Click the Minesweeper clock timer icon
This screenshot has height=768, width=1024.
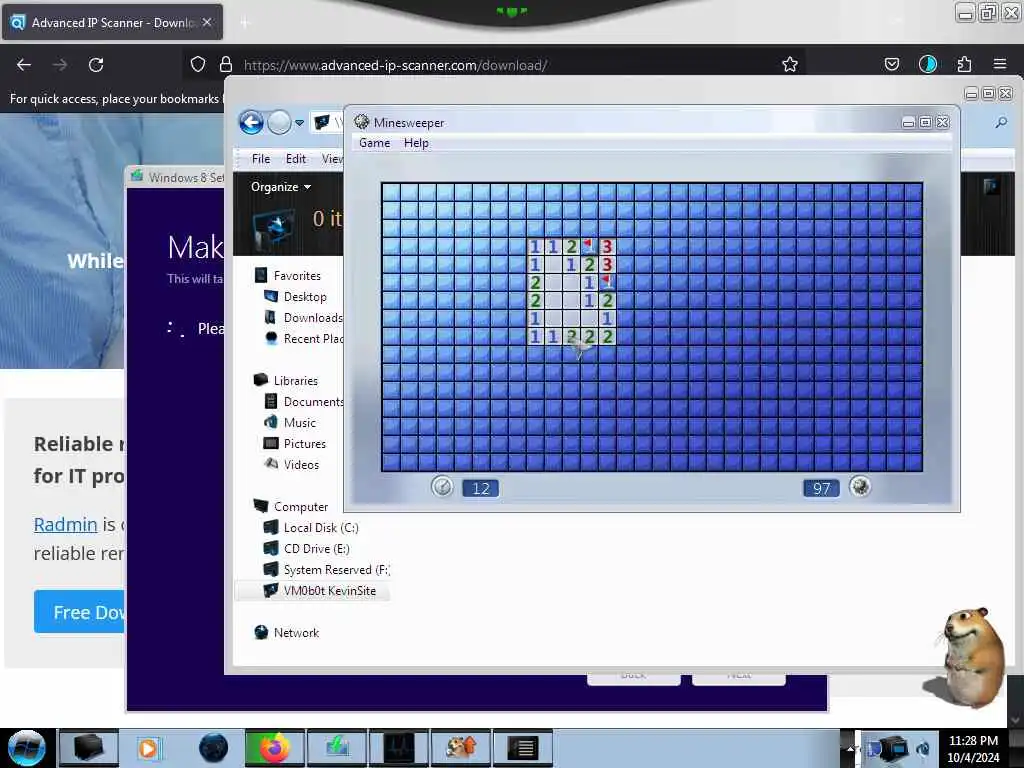click(x=442, y=487)
